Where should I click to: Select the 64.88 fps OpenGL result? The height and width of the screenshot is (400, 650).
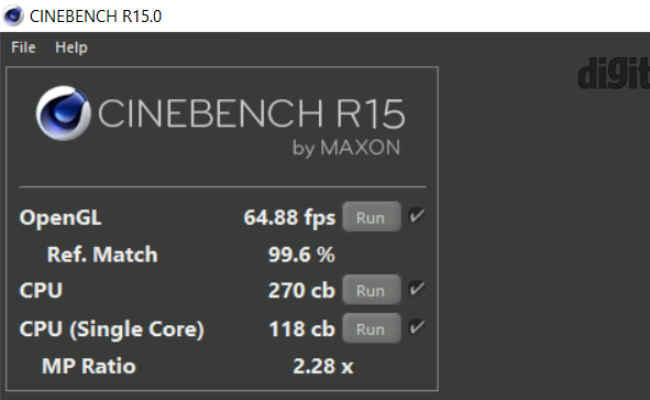click(x=289, y=218)
